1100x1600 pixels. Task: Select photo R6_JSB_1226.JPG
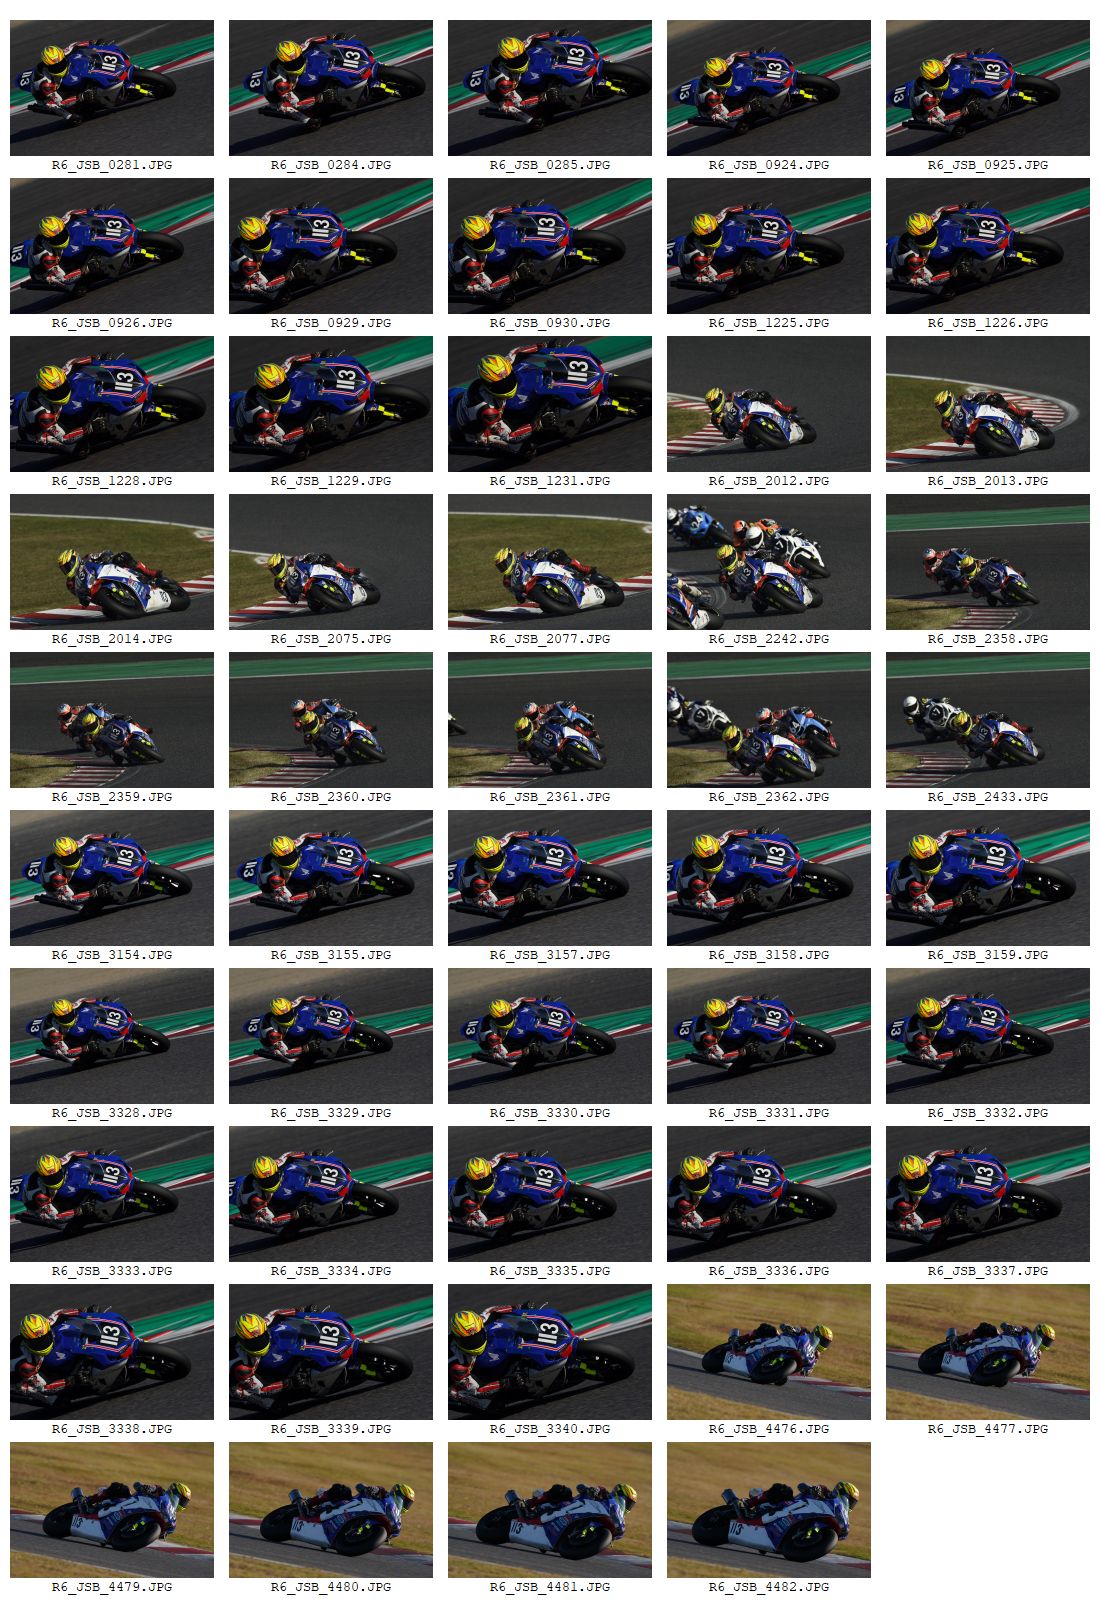(988, 246)
